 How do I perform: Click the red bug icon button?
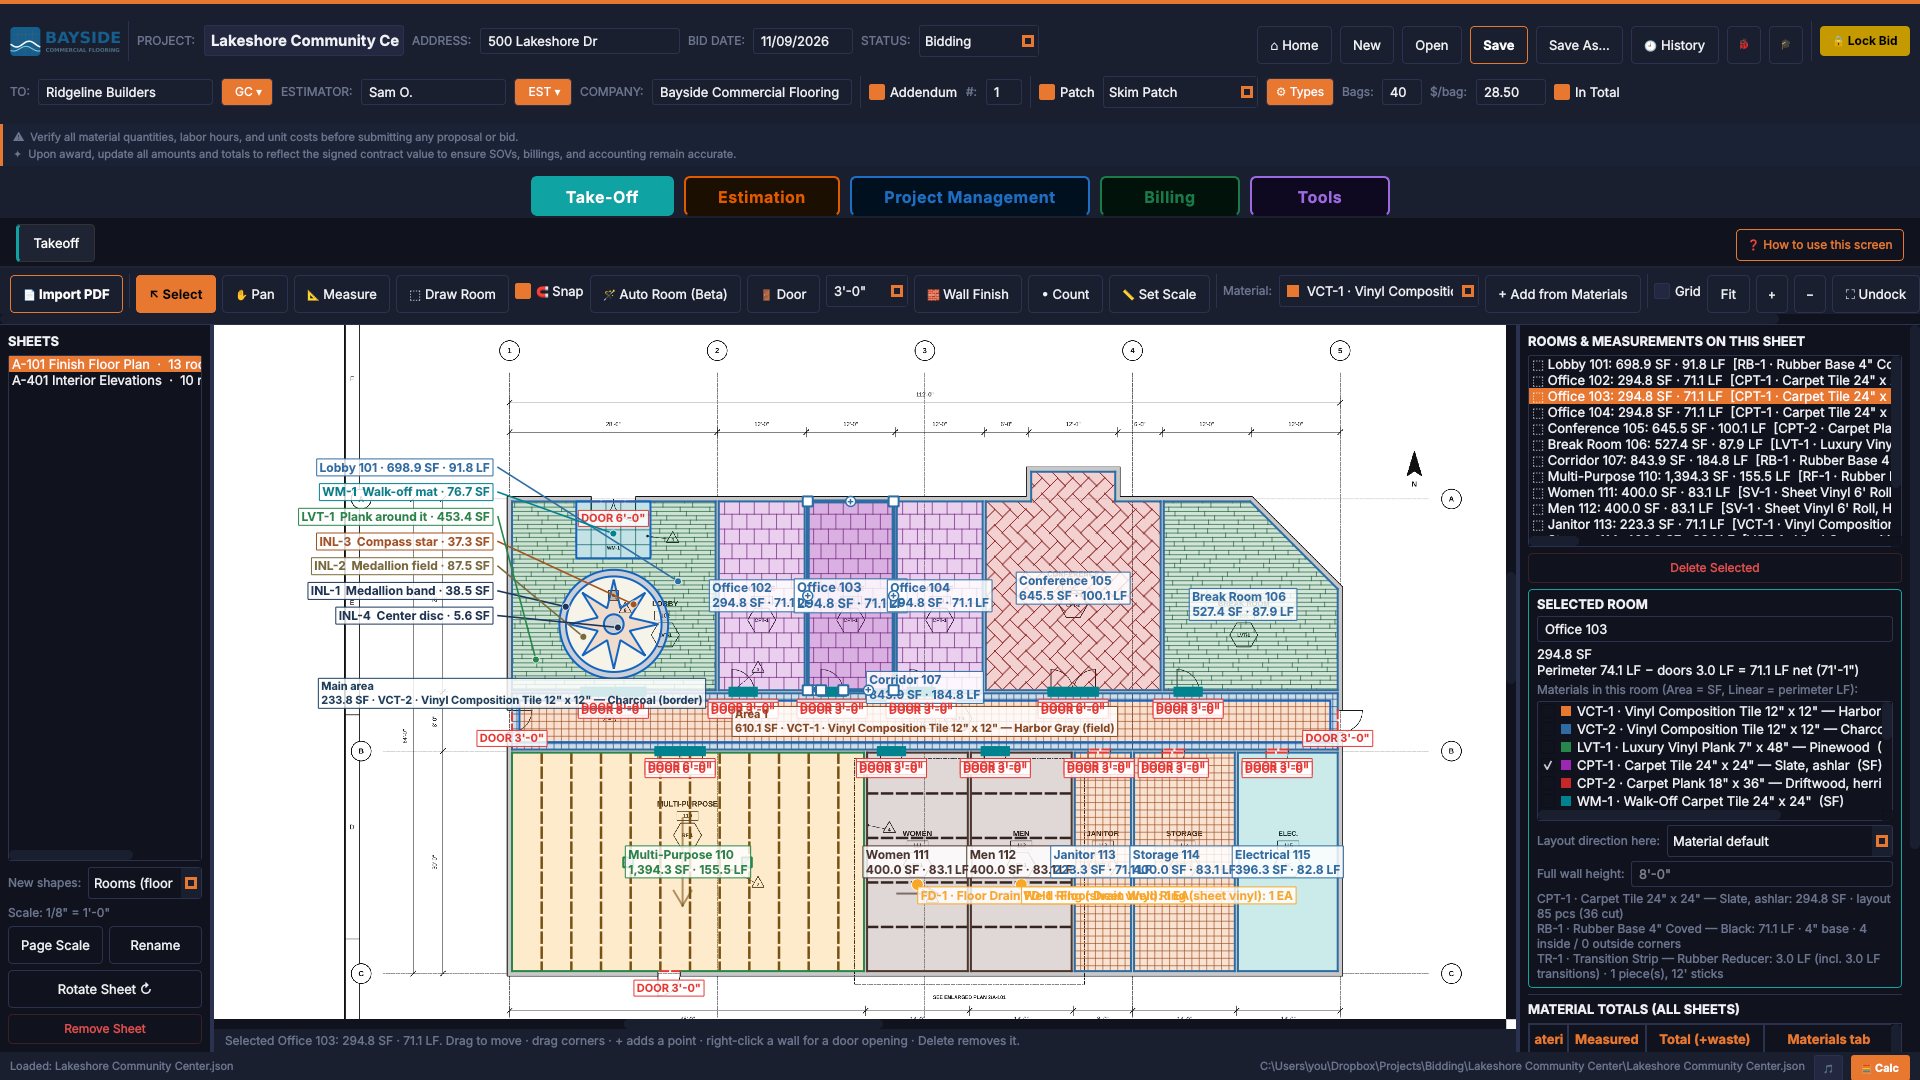point(1744,45)
